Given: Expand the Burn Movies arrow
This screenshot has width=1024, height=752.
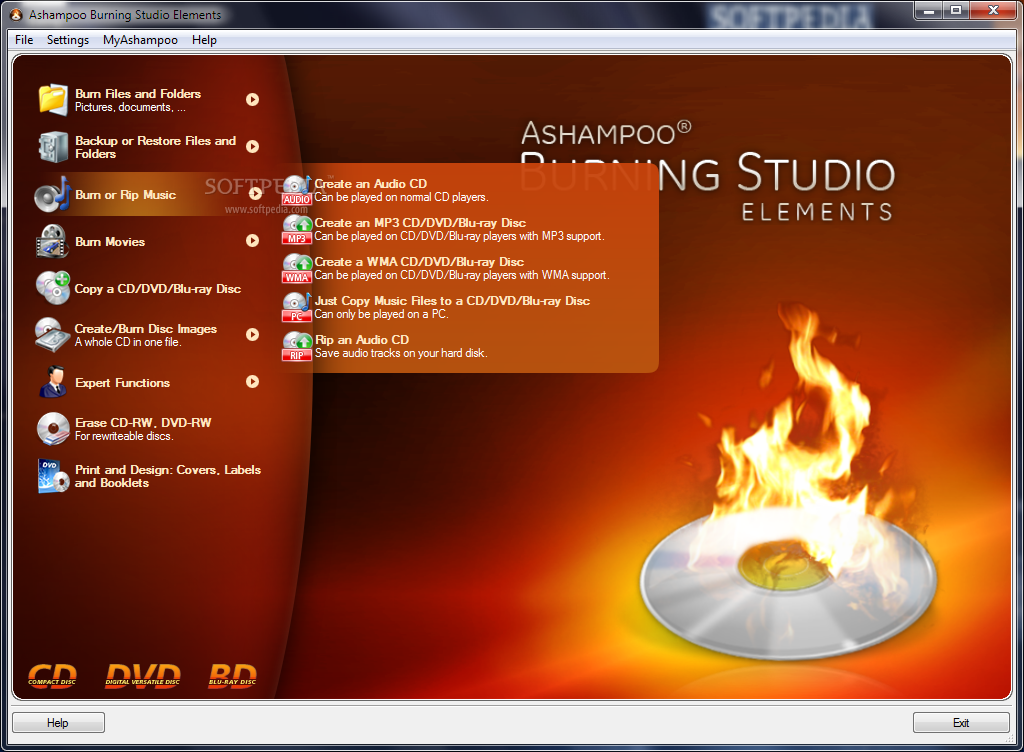Looking at the screenshot, I should [x=253, y=240].
